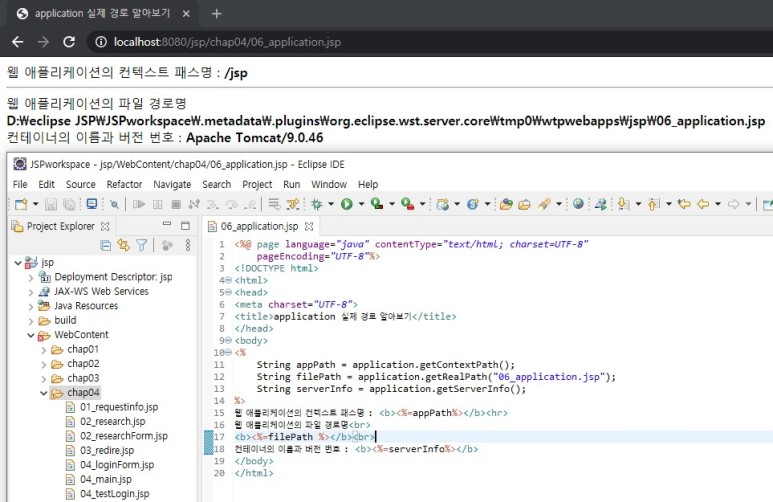Click the Filter funnel icon in Project Explorer

coord(141,245)
